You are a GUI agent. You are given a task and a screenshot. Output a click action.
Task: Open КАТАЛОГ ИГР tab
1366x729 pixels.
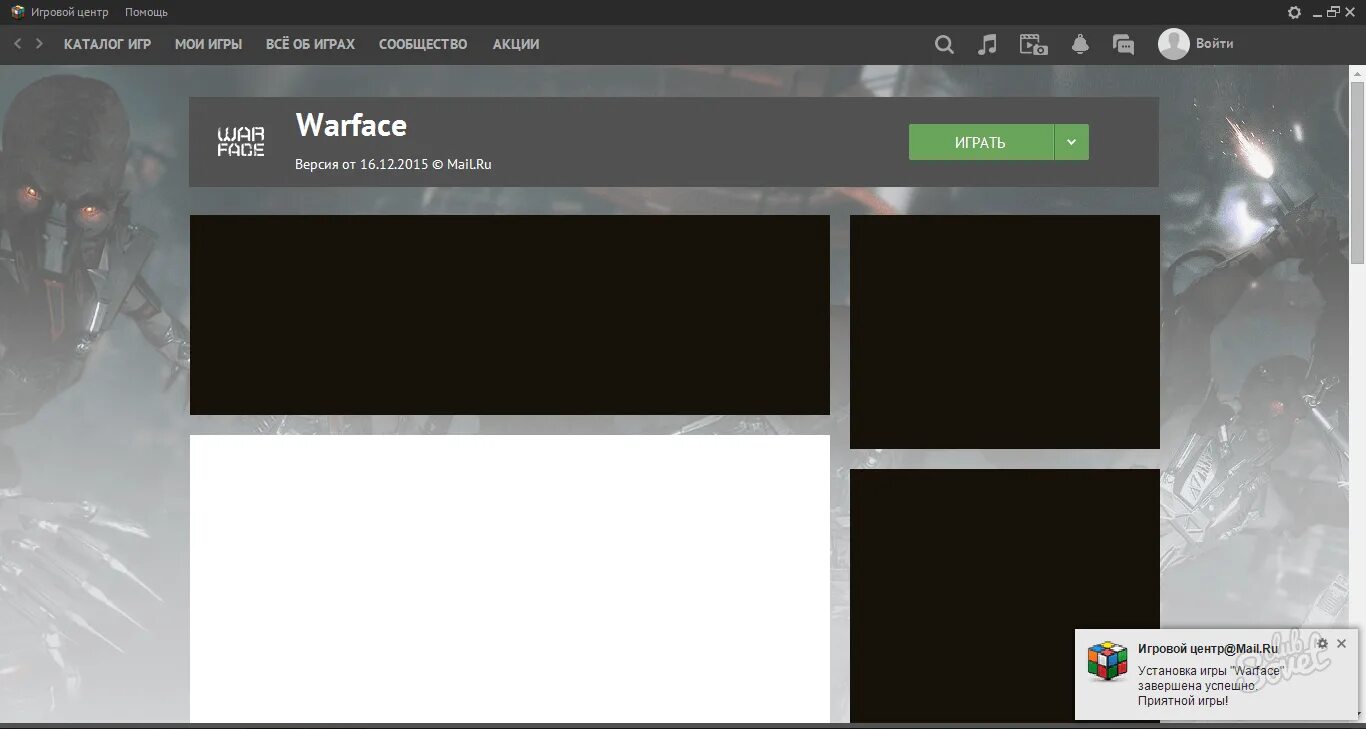coord(107,44)
